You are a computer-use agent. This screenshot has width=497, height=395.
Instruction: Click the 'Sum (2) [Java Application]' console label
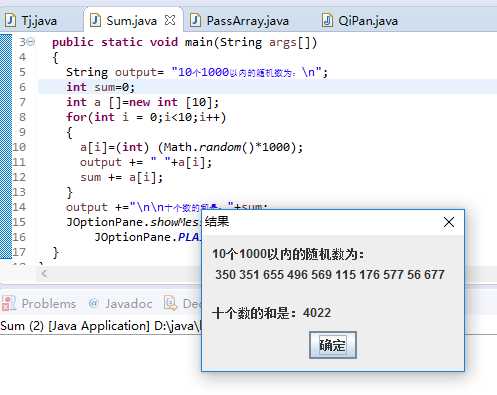75,326
